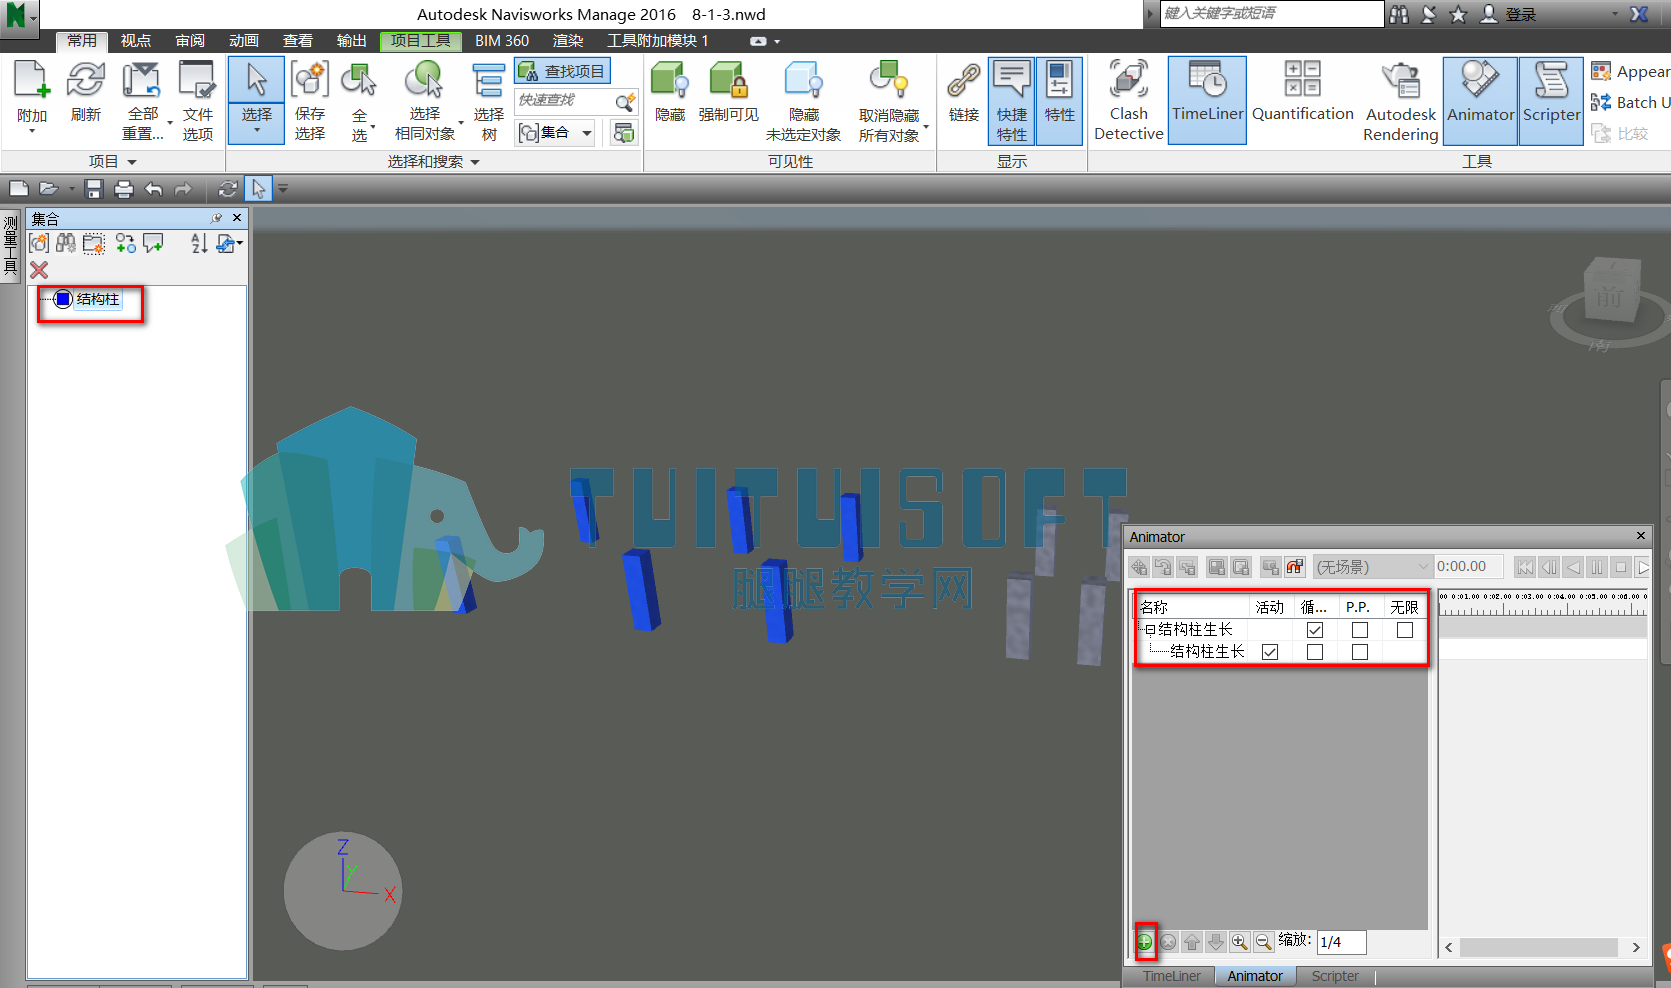Open the scene picker dropdown (无场景)
Image resolution: width=1671 pixels, height=988 pixels.
tap(1372, 567)
